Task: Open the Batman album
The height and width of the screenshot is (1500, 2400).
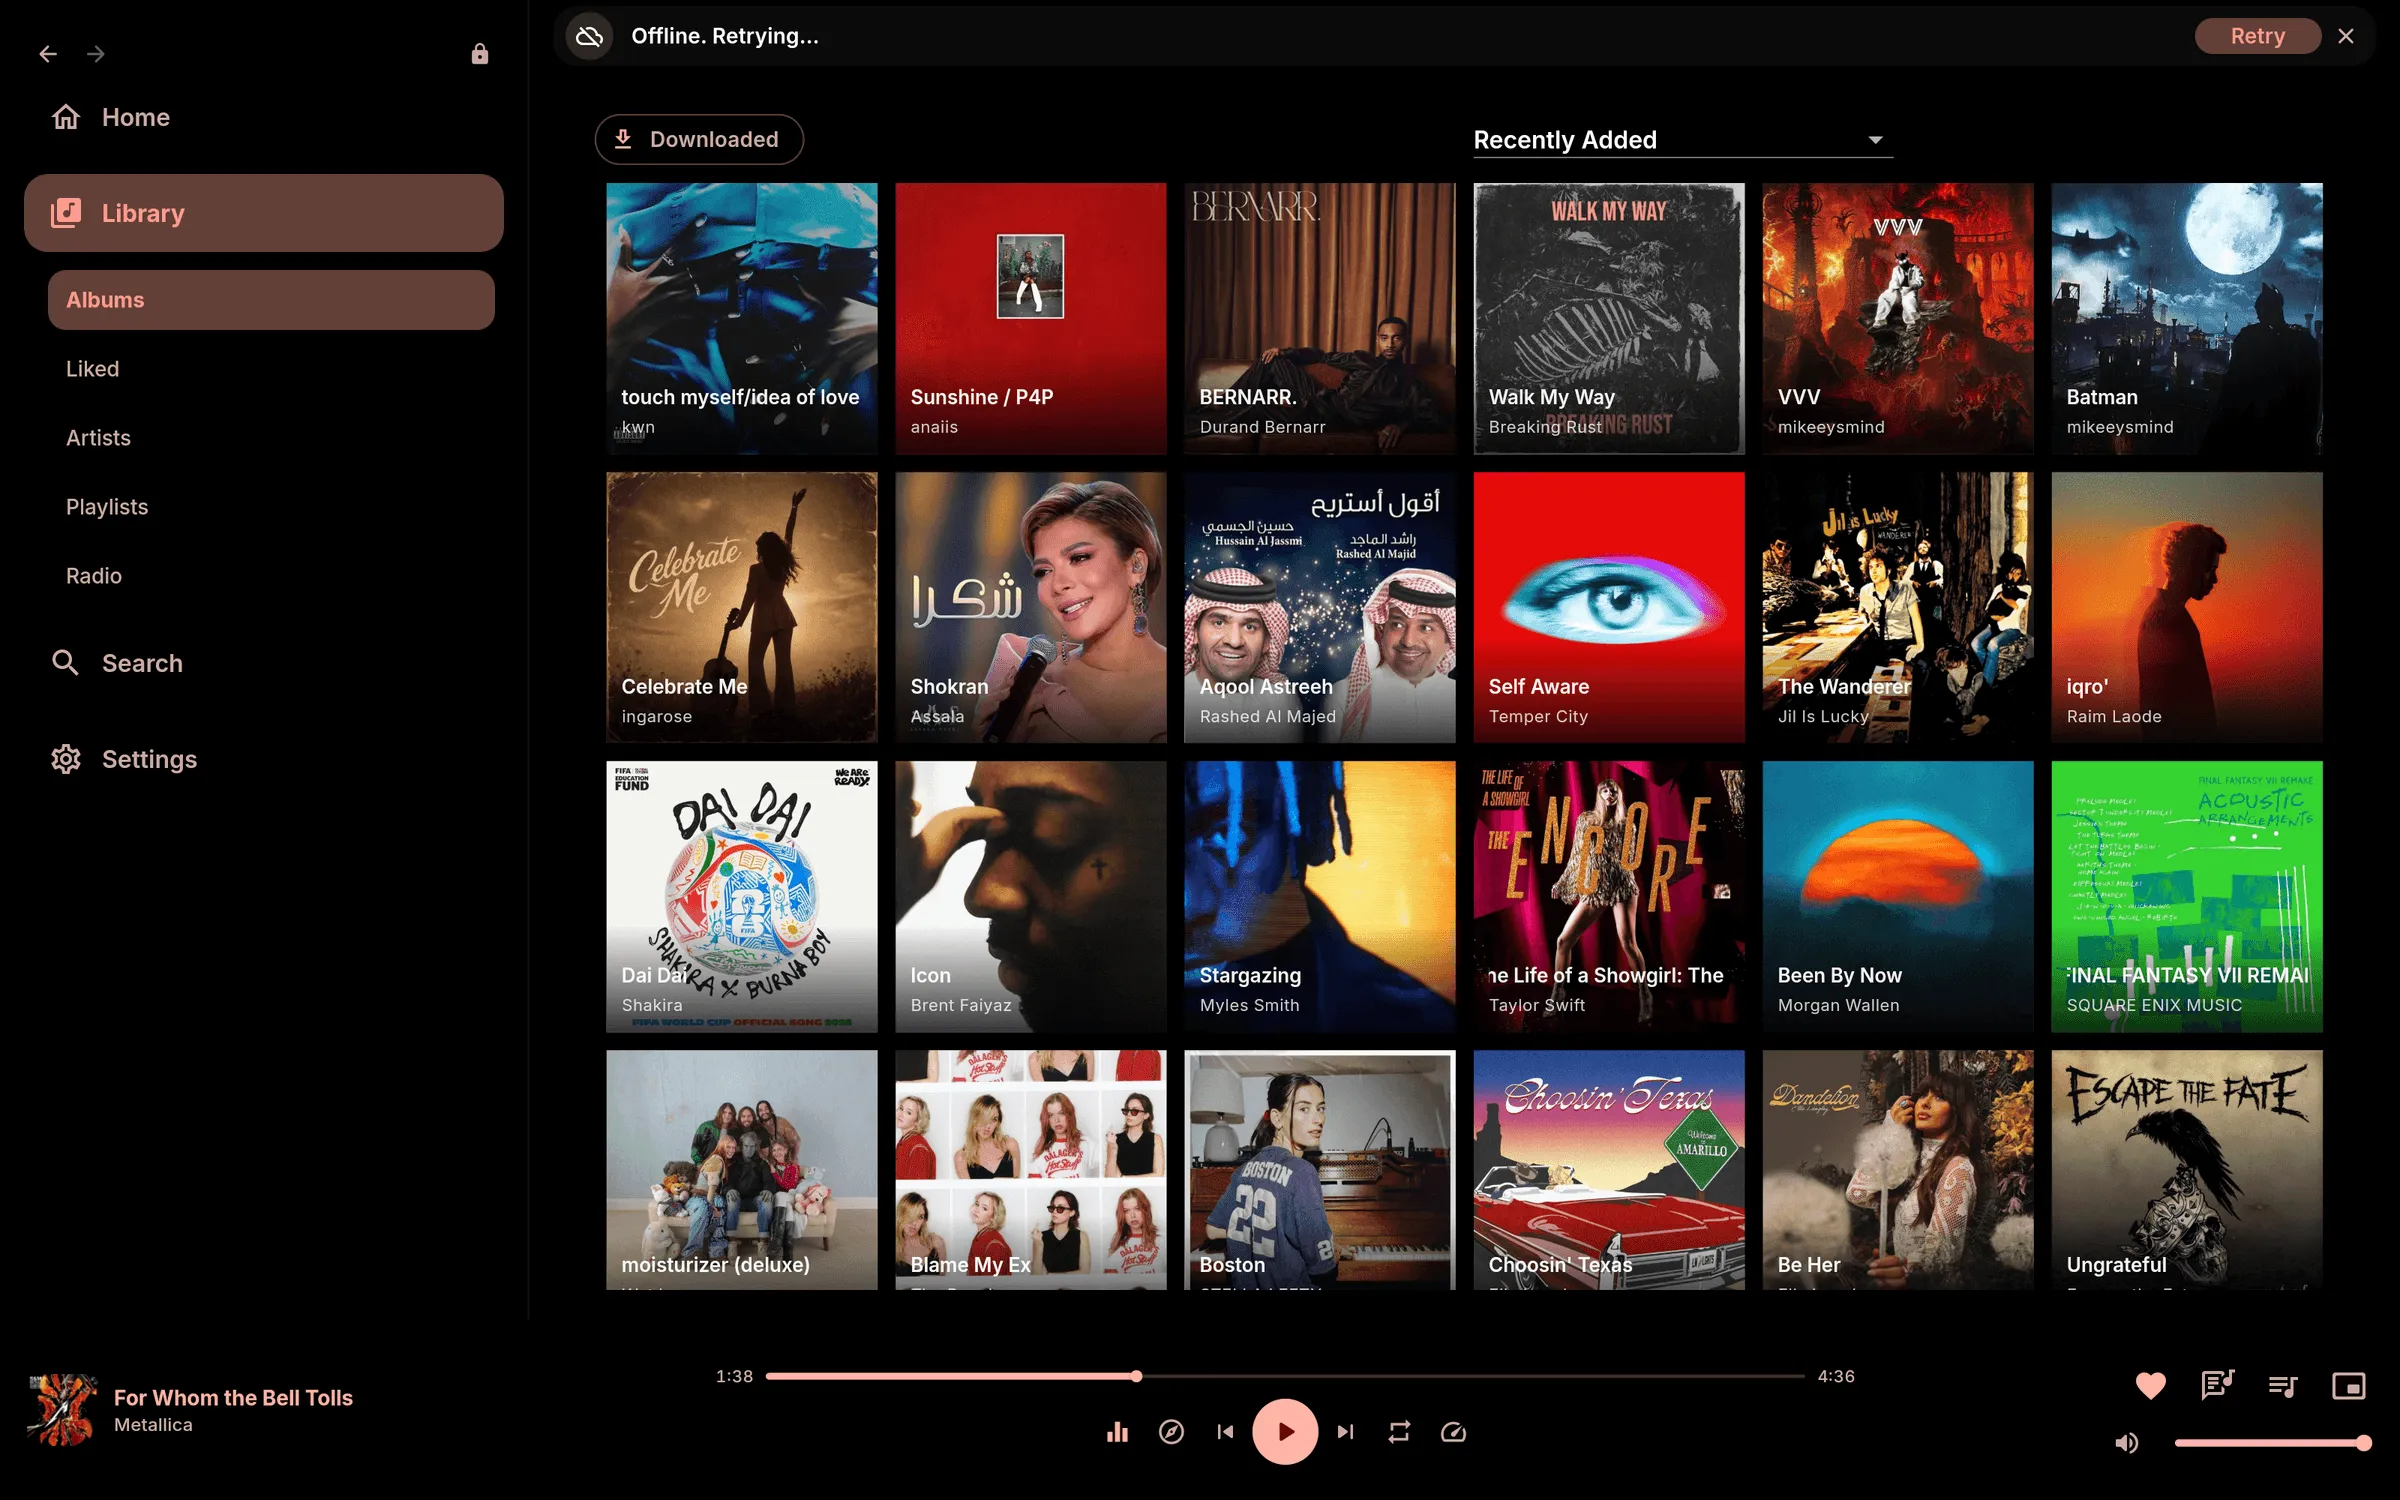Action: click(x=2187, y=318)
